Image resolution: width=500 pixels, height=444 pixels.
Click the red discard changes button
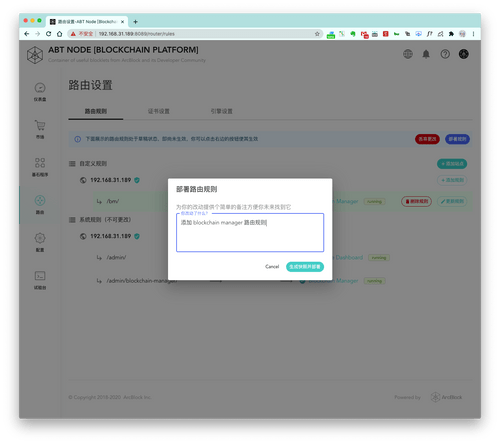pyautogui.click(x=427, y=139)
